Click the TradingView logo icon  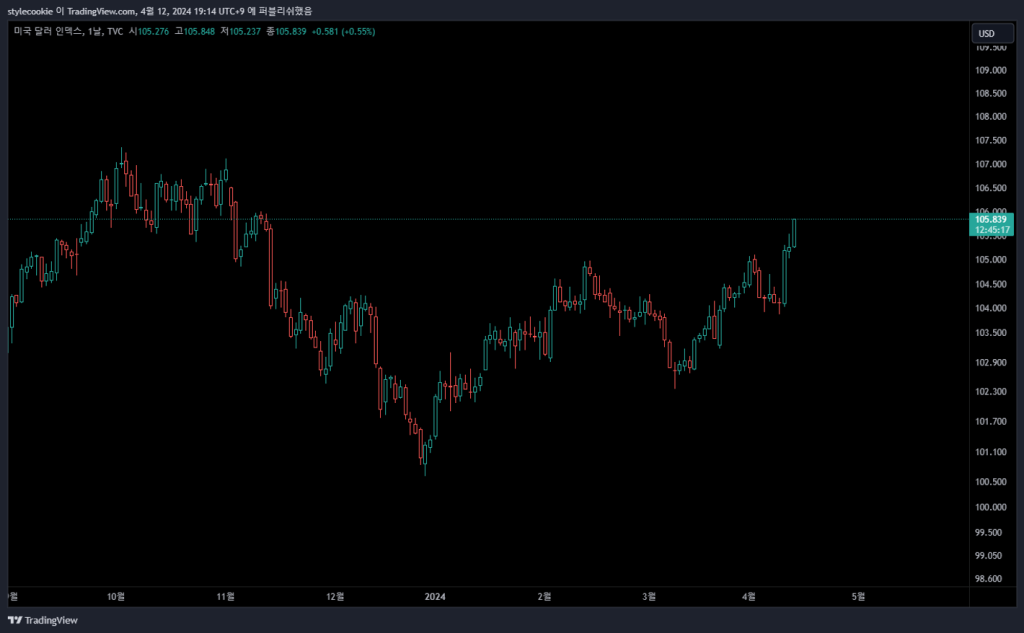point(15,620)
